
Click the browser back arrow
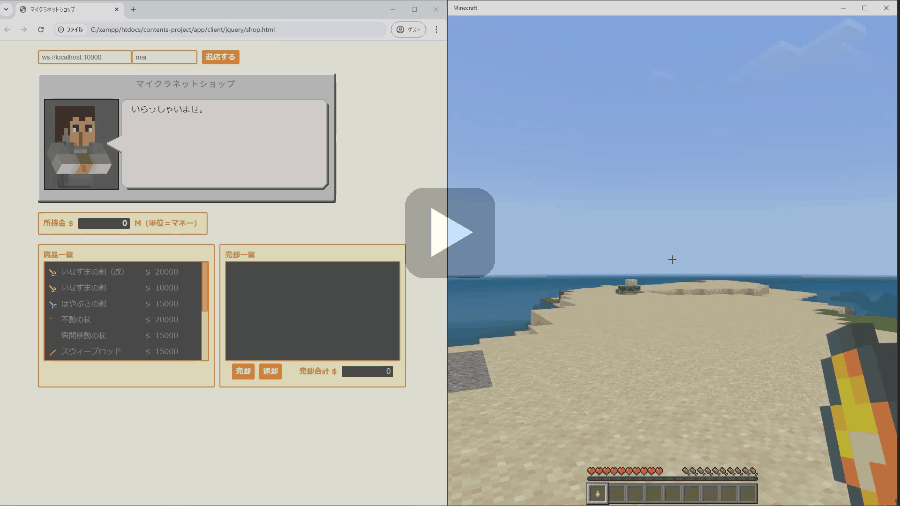pos(7,29)
